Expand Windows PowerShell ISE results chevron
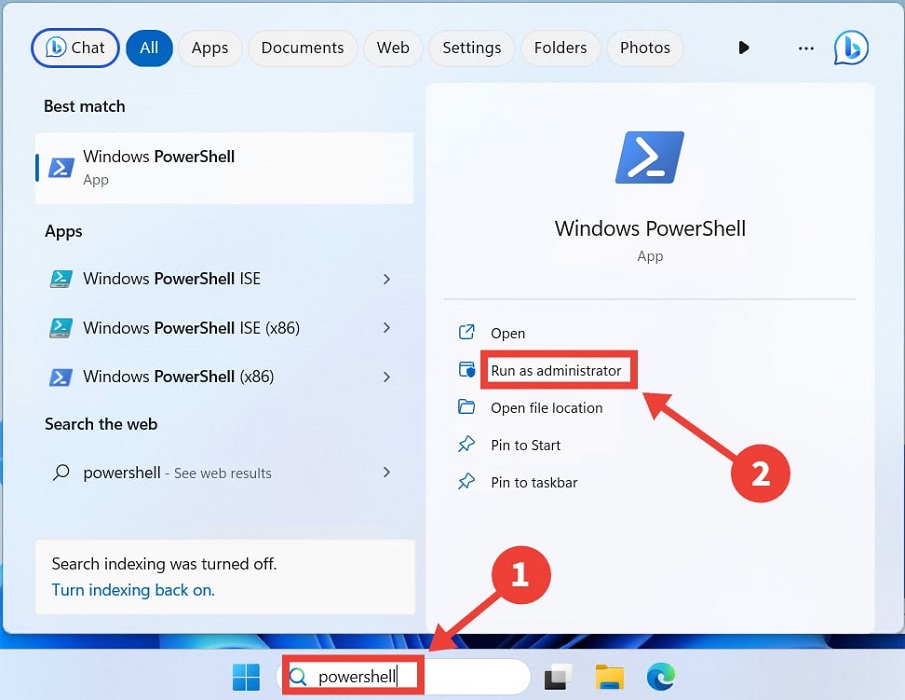This screenshot has width=905, height=700. point(386,279)
